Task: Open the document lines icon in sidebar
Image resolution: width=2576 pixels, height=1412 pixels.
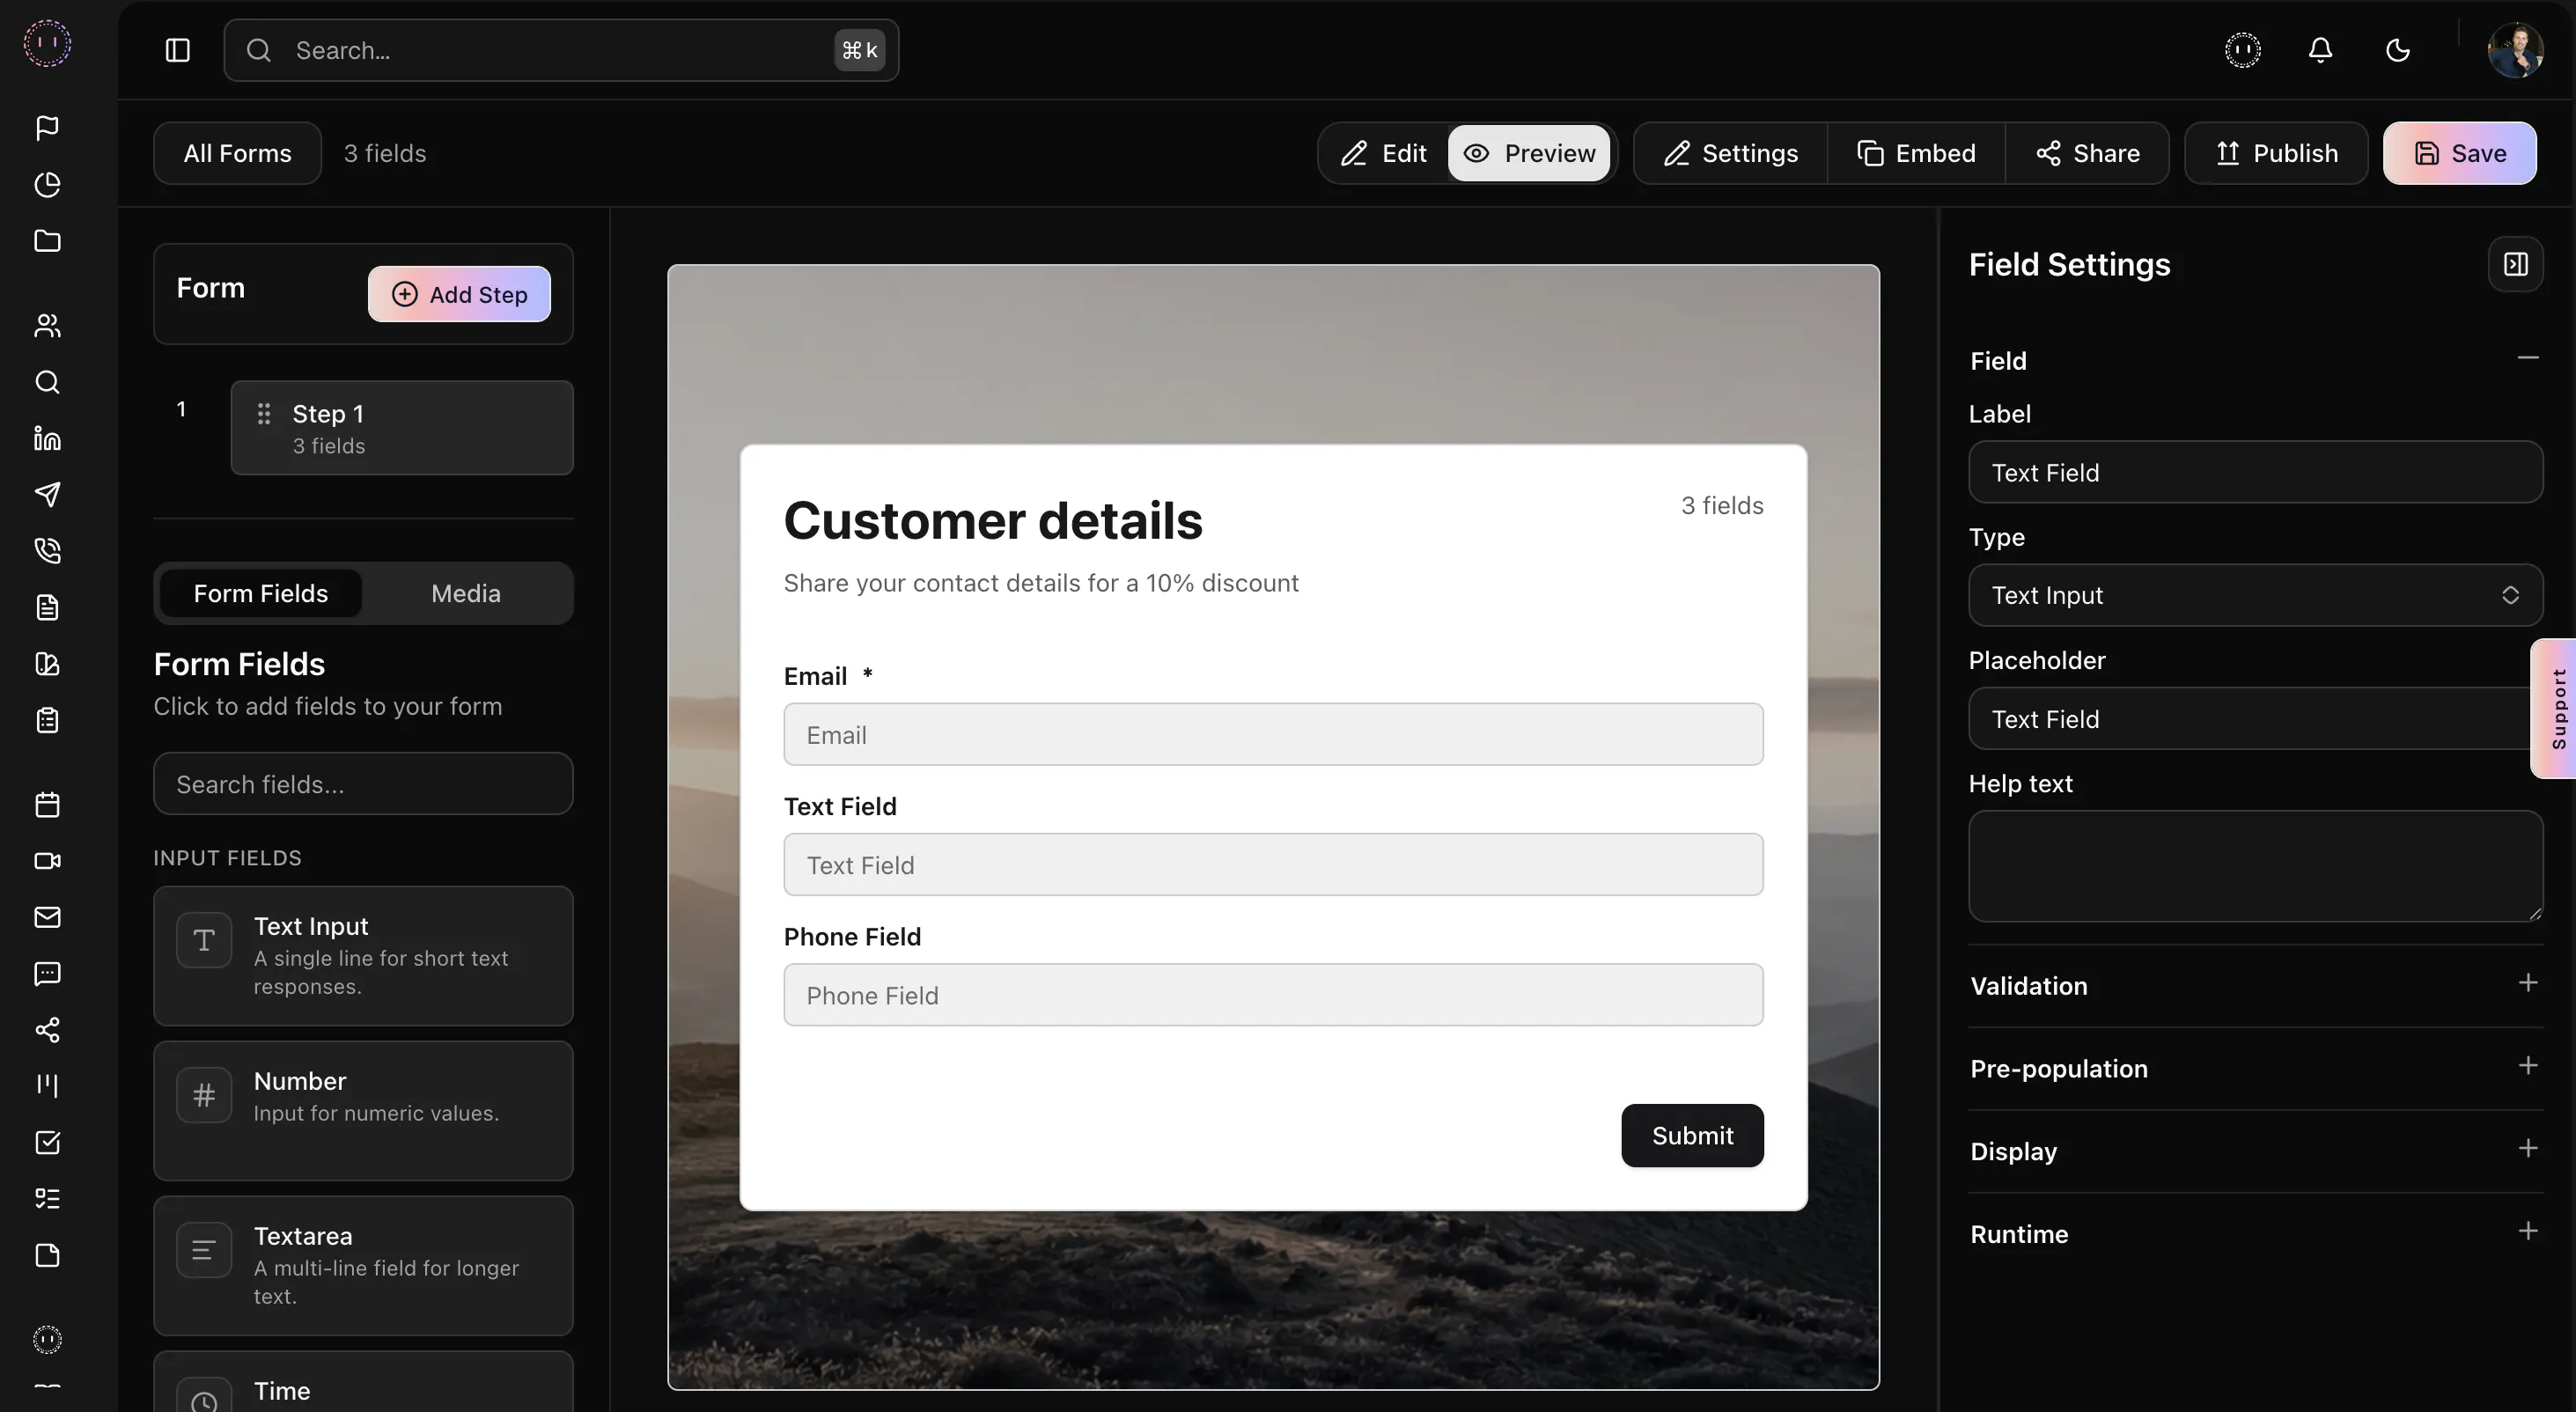Action: tap(47, 607)
